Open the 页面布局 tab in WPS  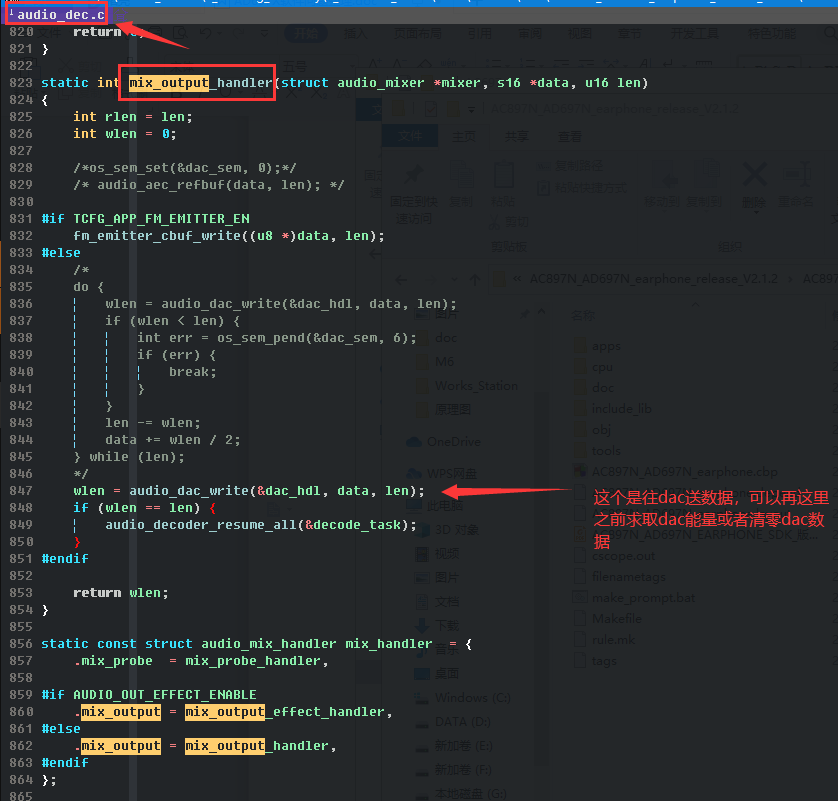(417, 34)
